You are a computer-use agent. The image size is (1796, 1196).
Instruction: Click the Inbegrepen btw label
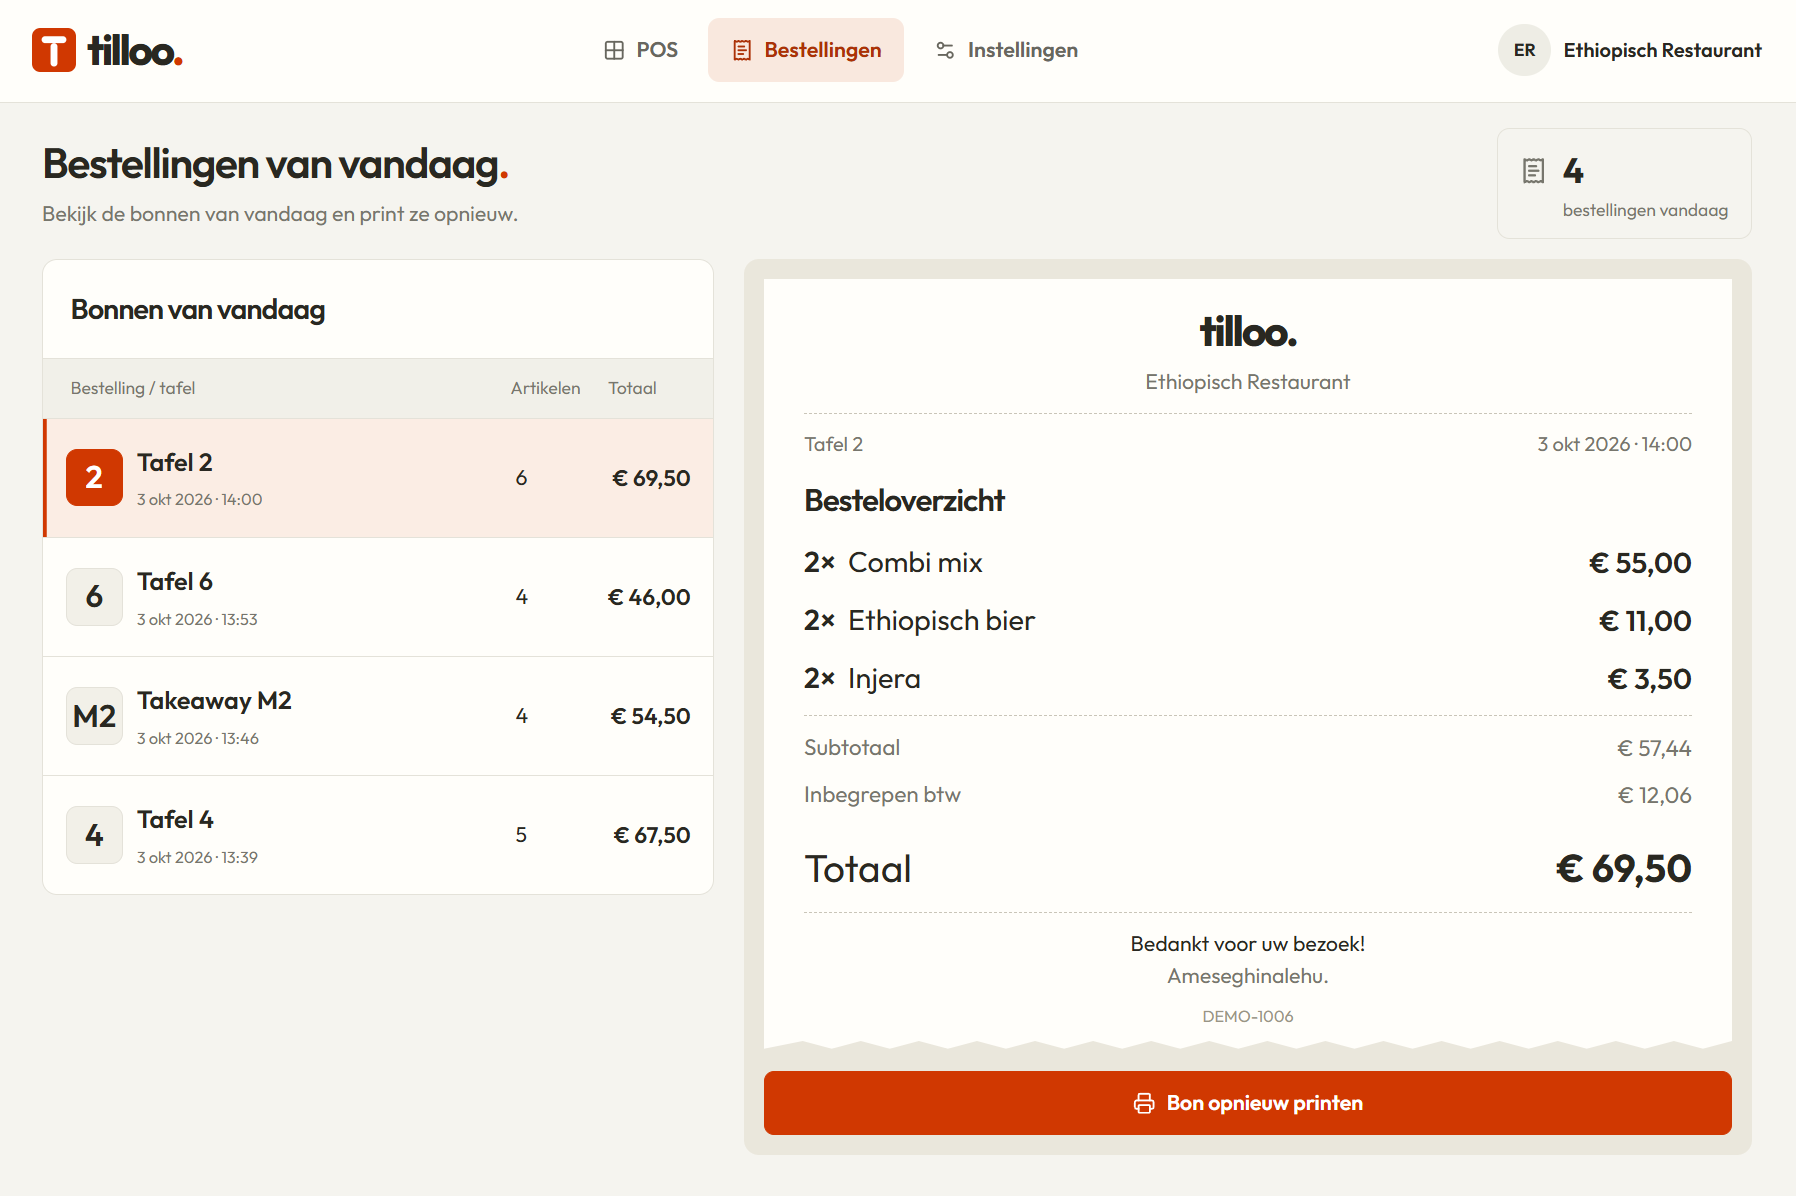coord(882,795)
